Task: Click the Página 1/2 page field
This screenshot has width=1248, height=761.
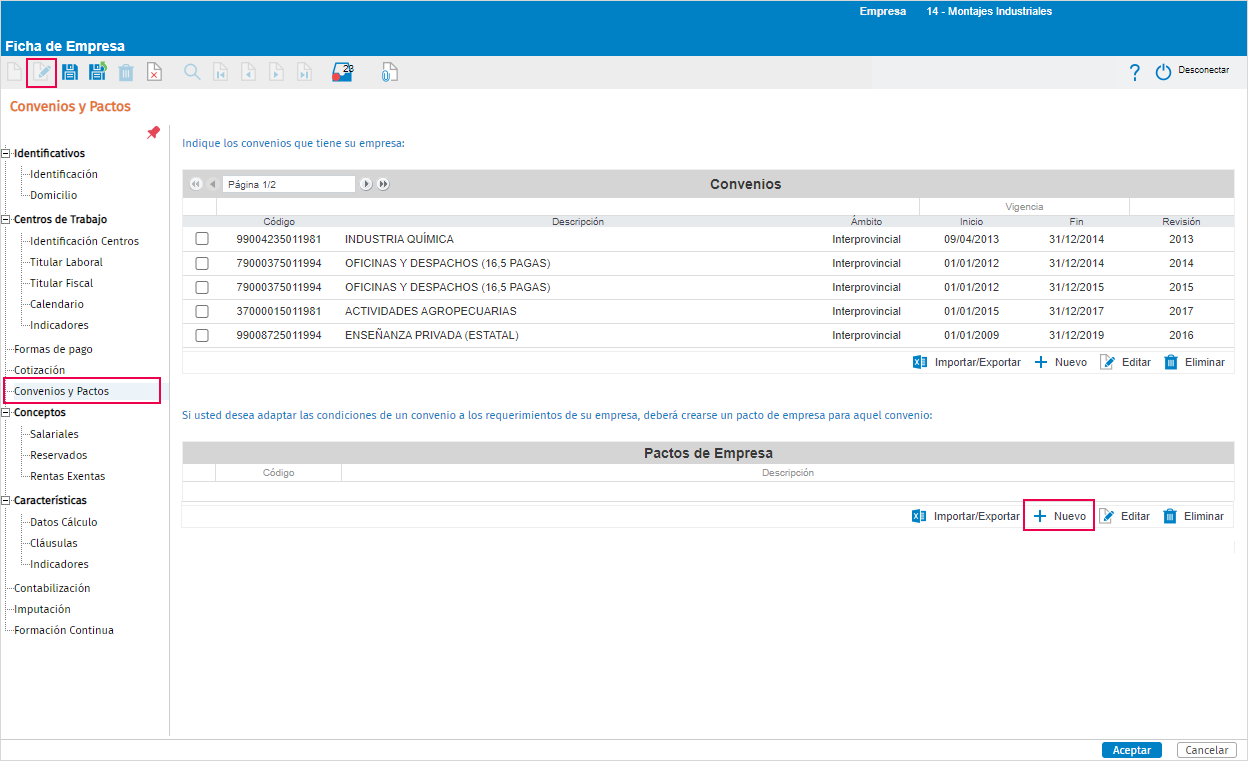Action: coord(289,184)
